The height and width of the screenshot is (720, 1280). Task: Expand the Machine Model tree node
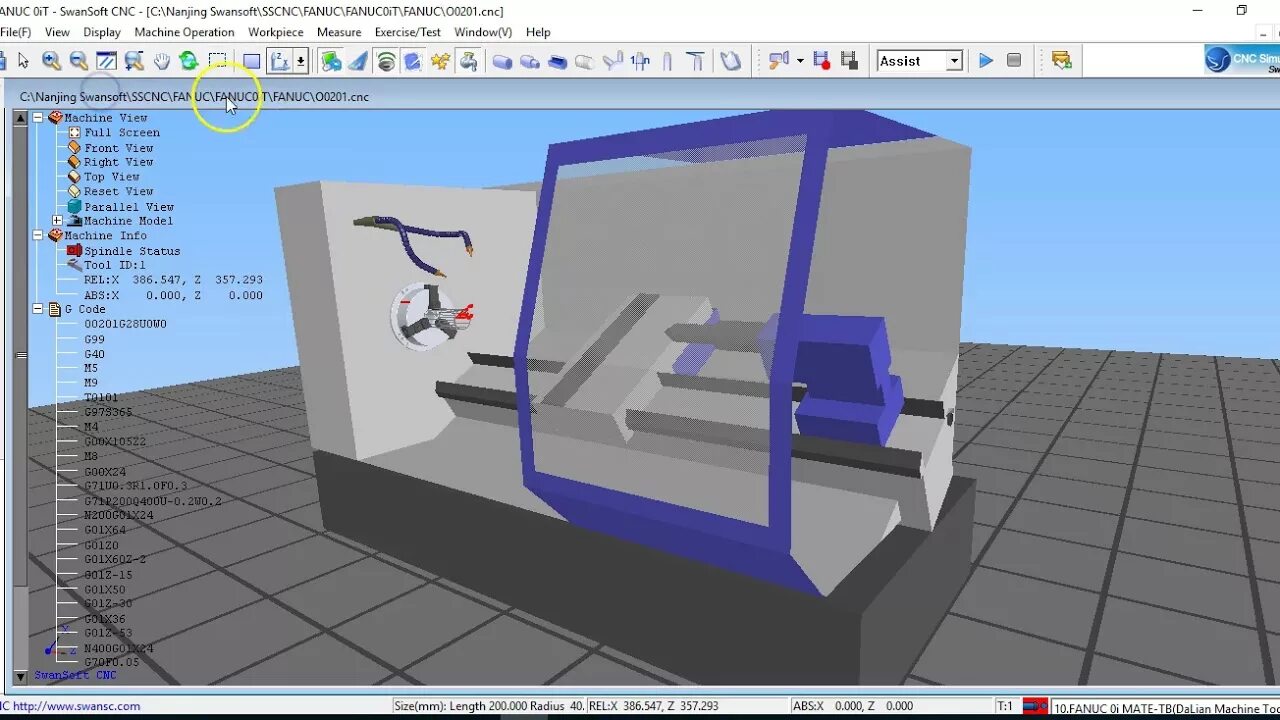pyautogui.click(x=57, y=220)
